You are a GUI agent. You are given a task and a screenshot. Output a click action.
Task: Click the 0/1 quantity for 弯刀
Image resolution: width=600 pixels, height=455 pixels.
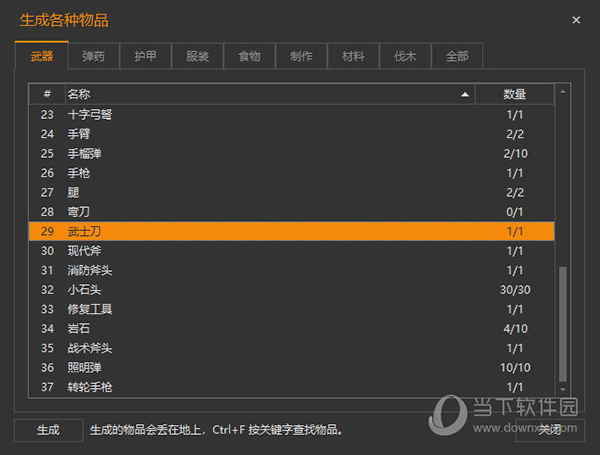tap(515, 212)
